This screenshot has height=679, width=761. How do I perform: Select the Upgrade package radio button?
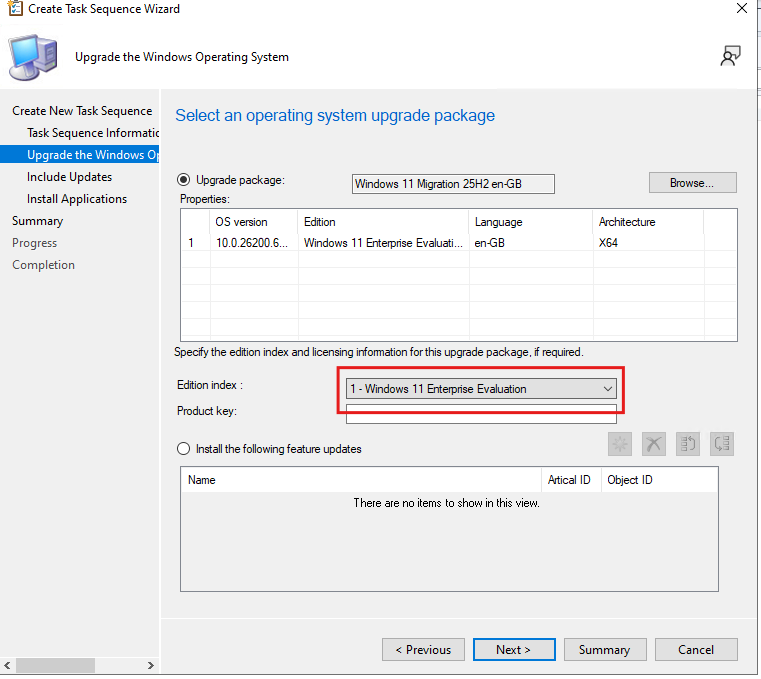pos(184,180)
